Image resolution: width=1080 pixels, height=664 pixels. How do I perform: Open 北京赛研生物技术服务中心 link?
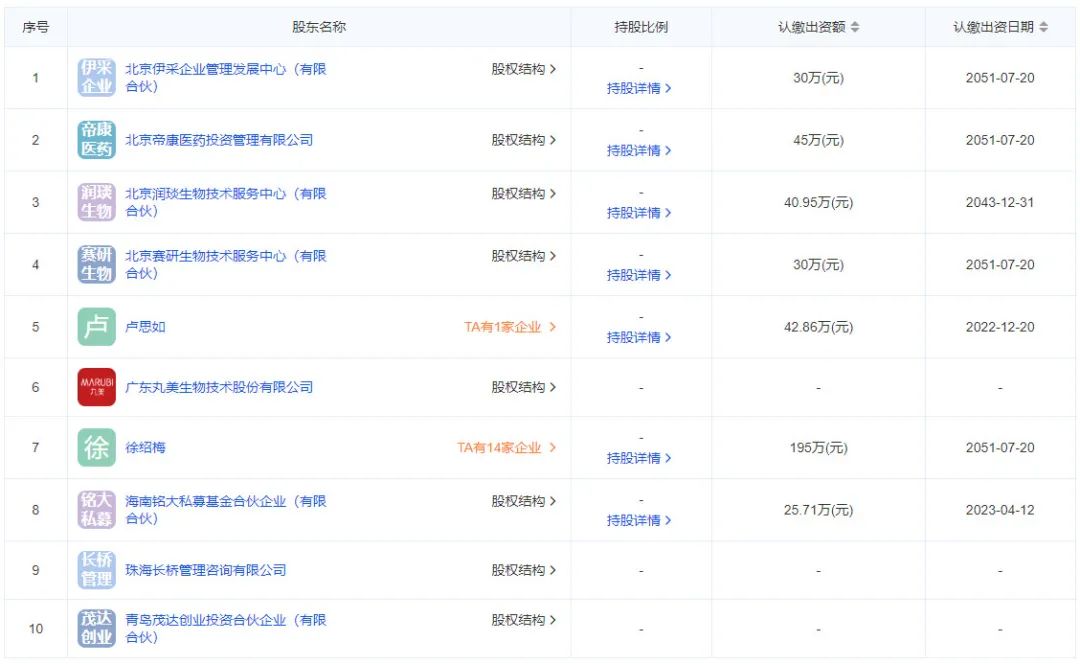[225, 264]
